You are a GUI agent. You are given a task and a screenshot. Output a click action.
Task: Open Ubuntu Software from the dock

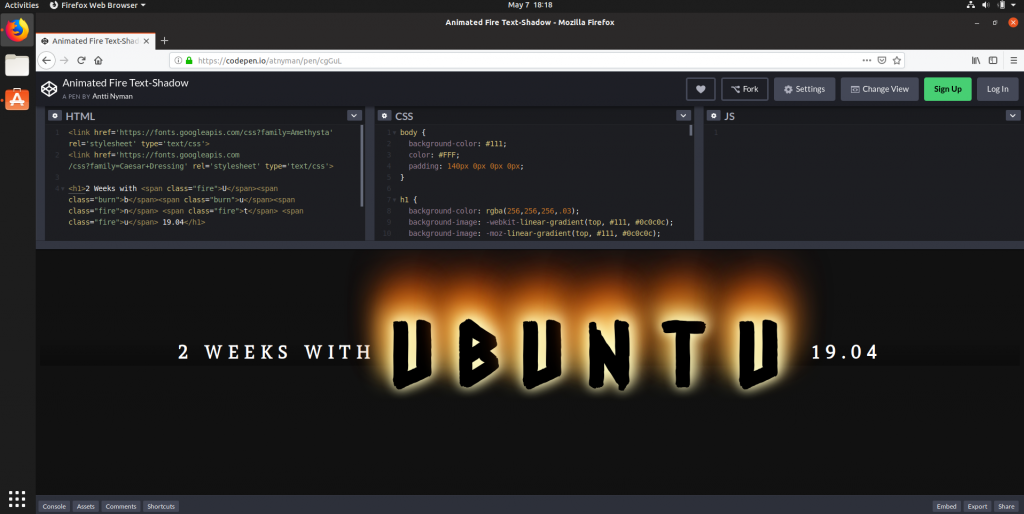17,99
